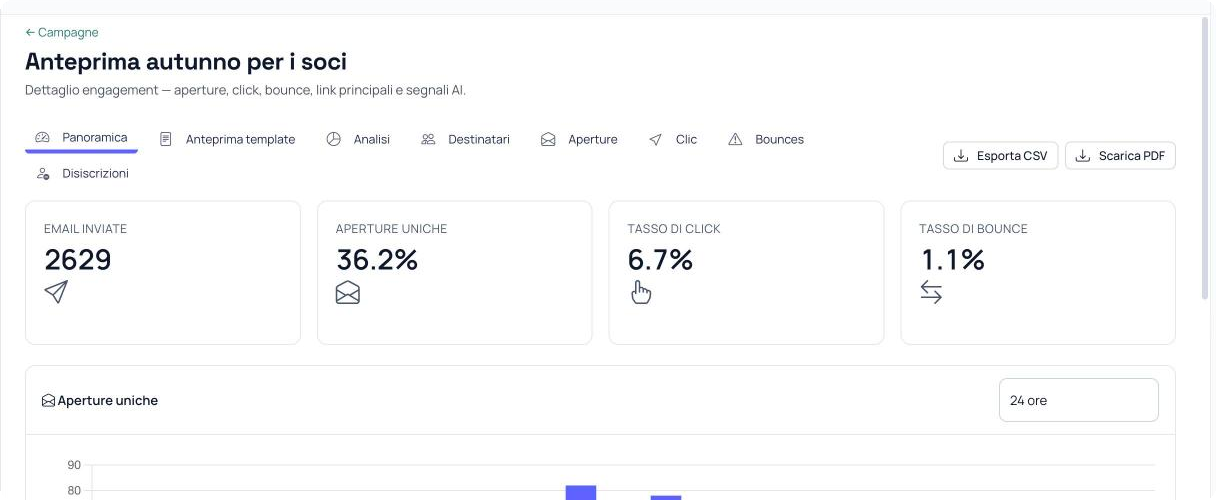The image size is (1216, 500).
Task: Click the Tasso di click value 6.7%
Action: coord(660,260)
